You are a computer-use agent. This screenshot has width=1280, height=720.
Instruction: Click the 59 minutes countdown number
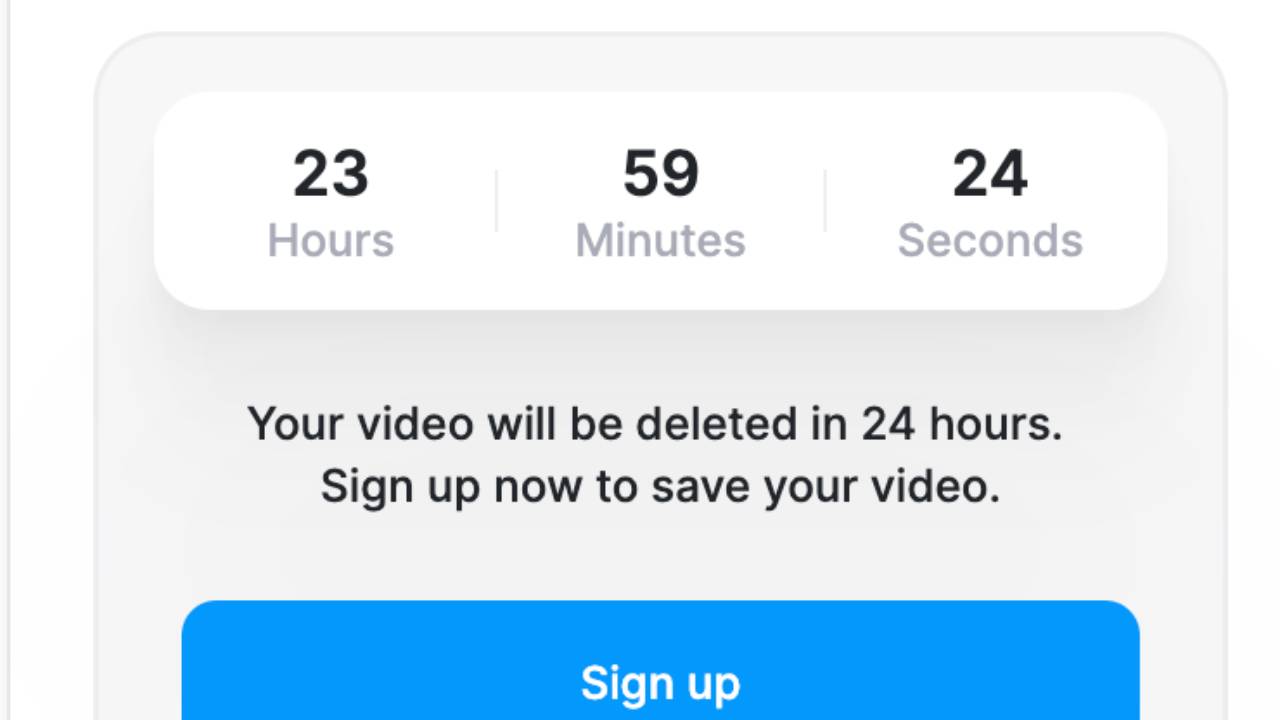tap(660, 174)
